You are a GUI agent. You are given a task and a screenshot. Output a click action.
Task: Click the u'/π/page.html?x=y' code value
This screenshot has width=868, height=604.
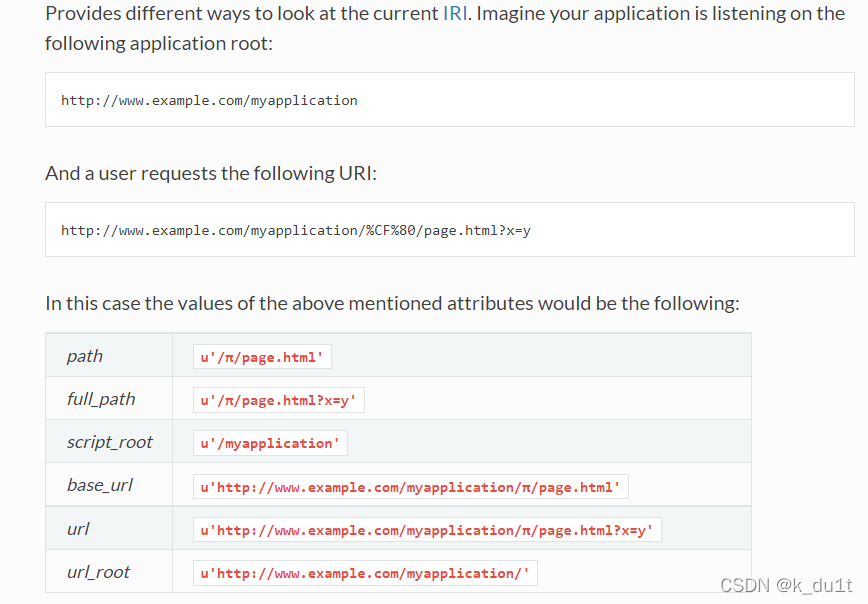(x=278, y=400)
